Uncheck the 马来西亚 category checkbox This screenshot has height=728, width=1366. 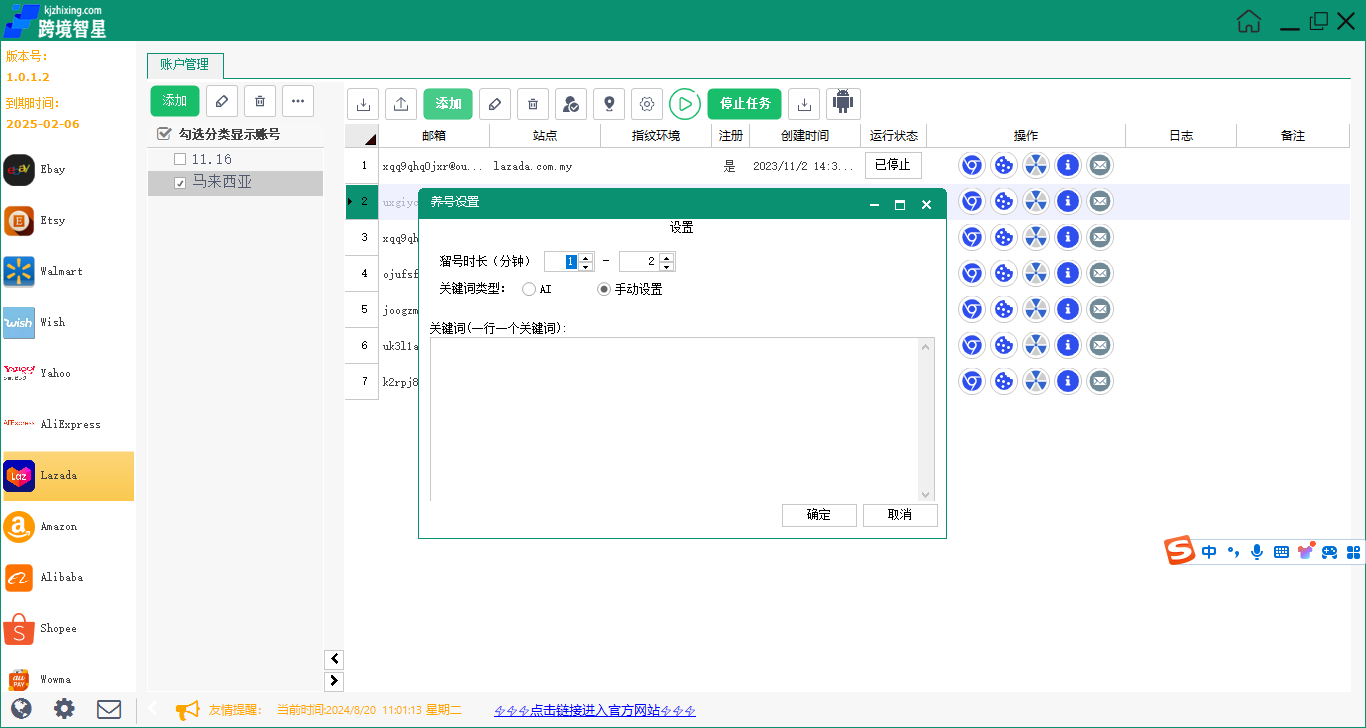[x=180, y=183]
